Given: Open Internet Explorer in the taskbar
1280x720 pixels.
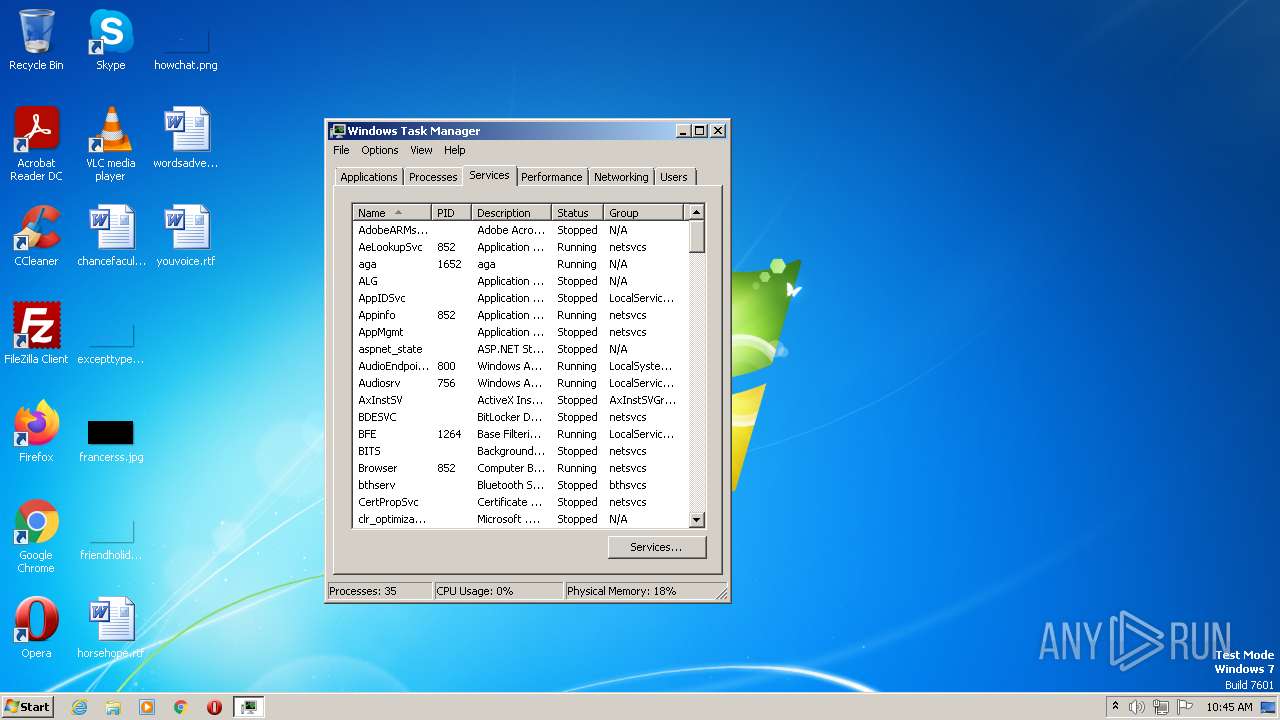Looking at the screenshot, I should [79, 707].
